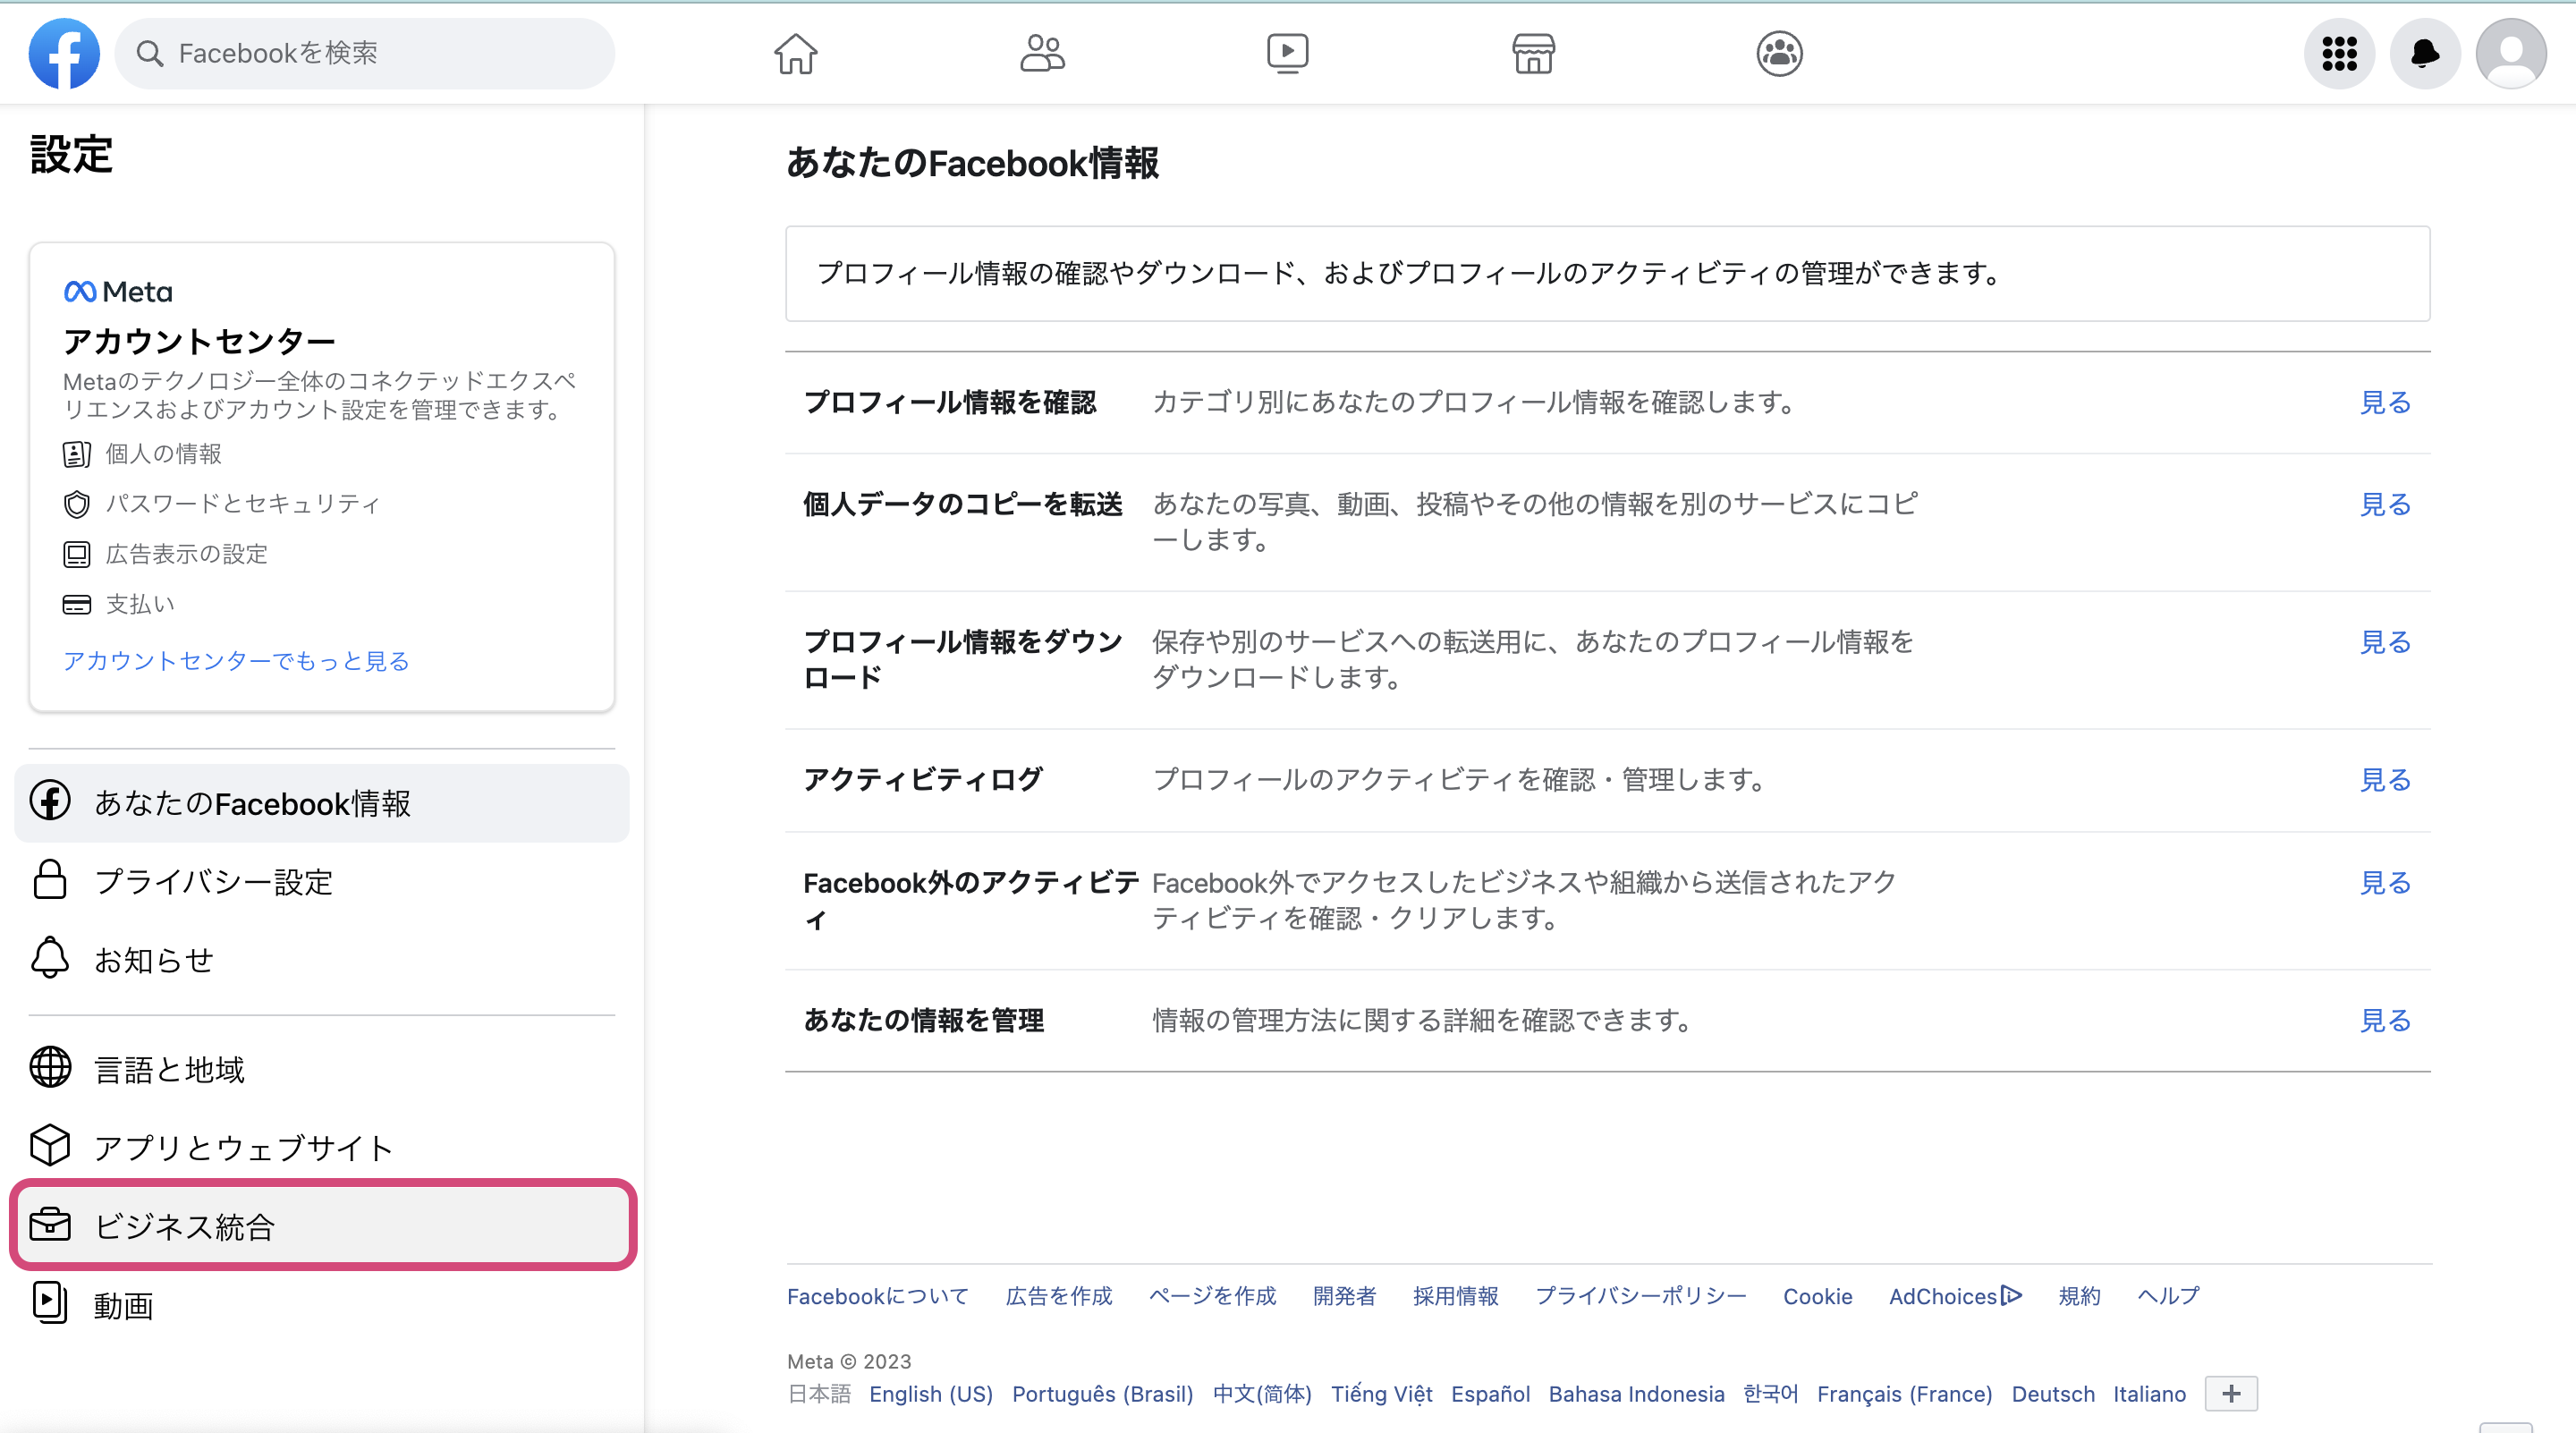Switch language to Italiano
Screen dimensions: 2576x1433
[2149, 1394]
